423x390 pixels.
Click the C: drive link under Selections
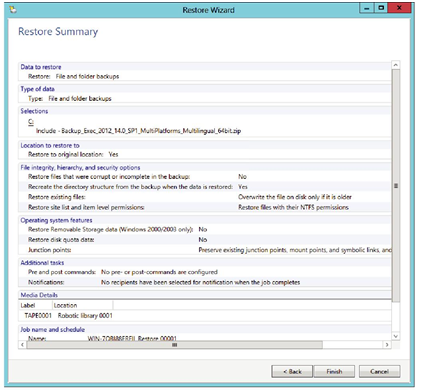31,122
